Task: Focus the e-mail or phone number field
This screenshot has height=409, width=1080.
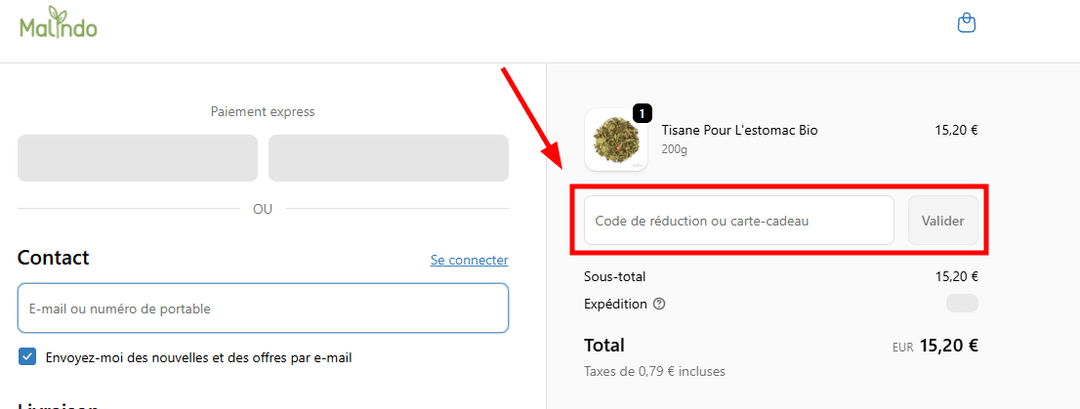Action: coord(263,308)
